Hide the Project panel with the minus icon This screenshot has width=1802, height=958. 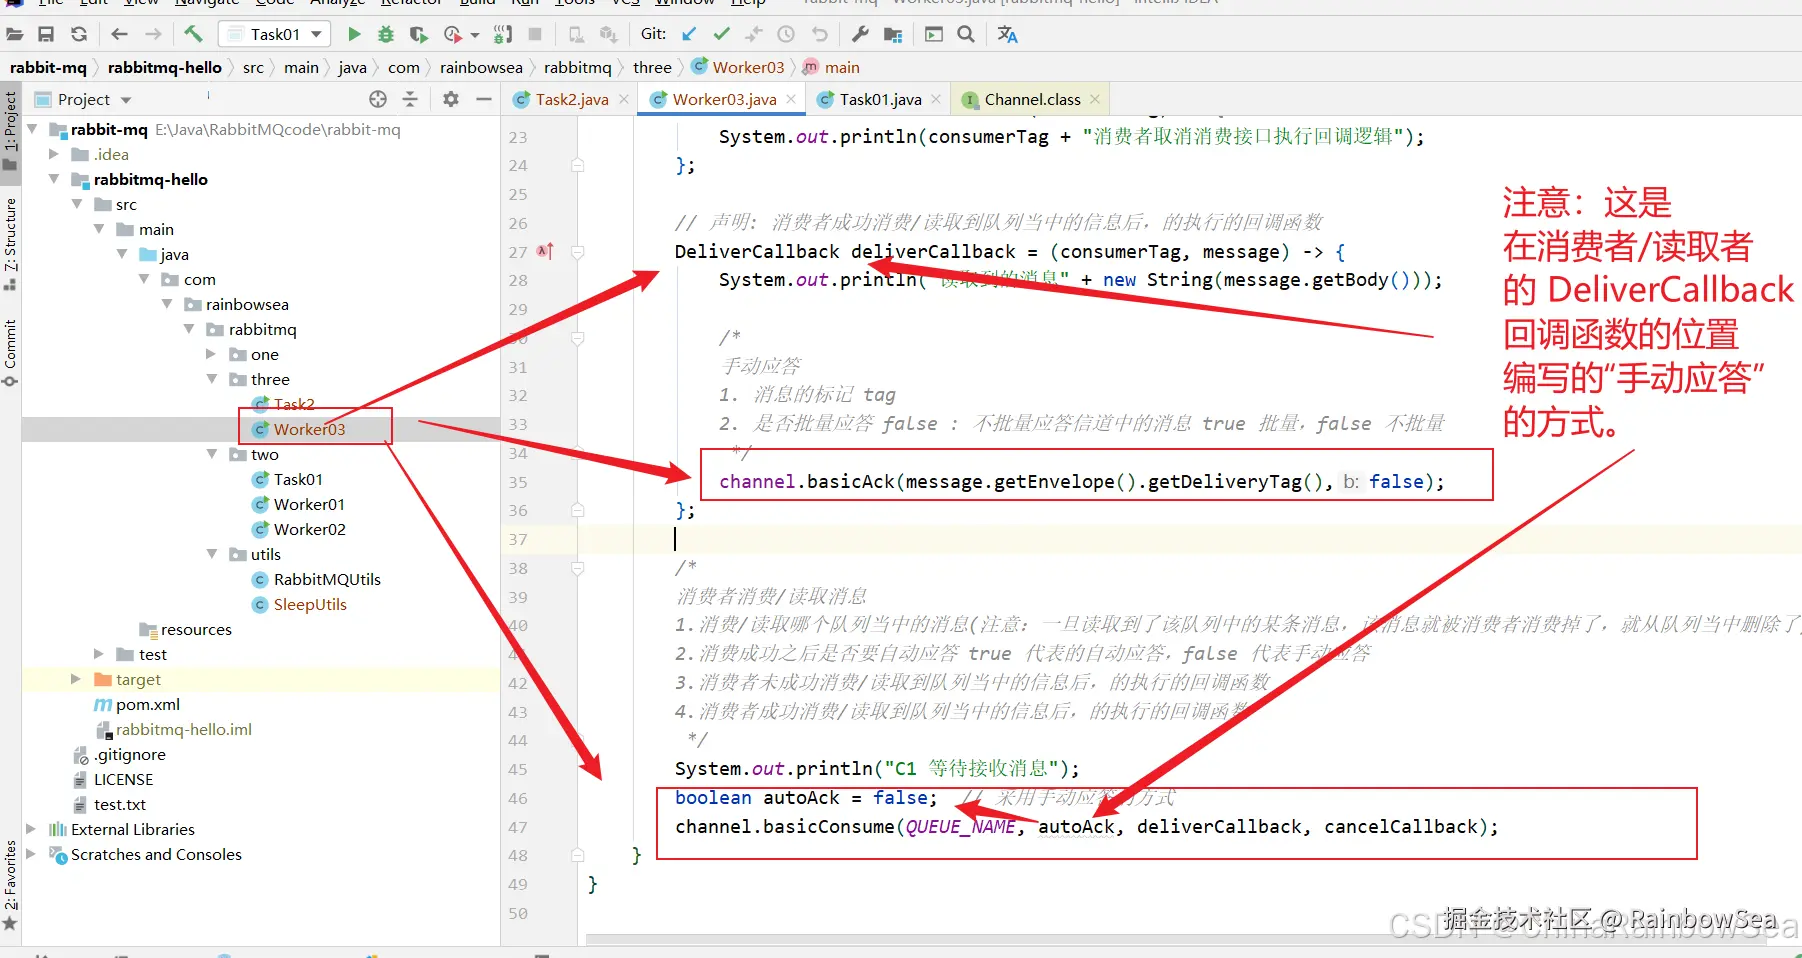tap(484, 99)
